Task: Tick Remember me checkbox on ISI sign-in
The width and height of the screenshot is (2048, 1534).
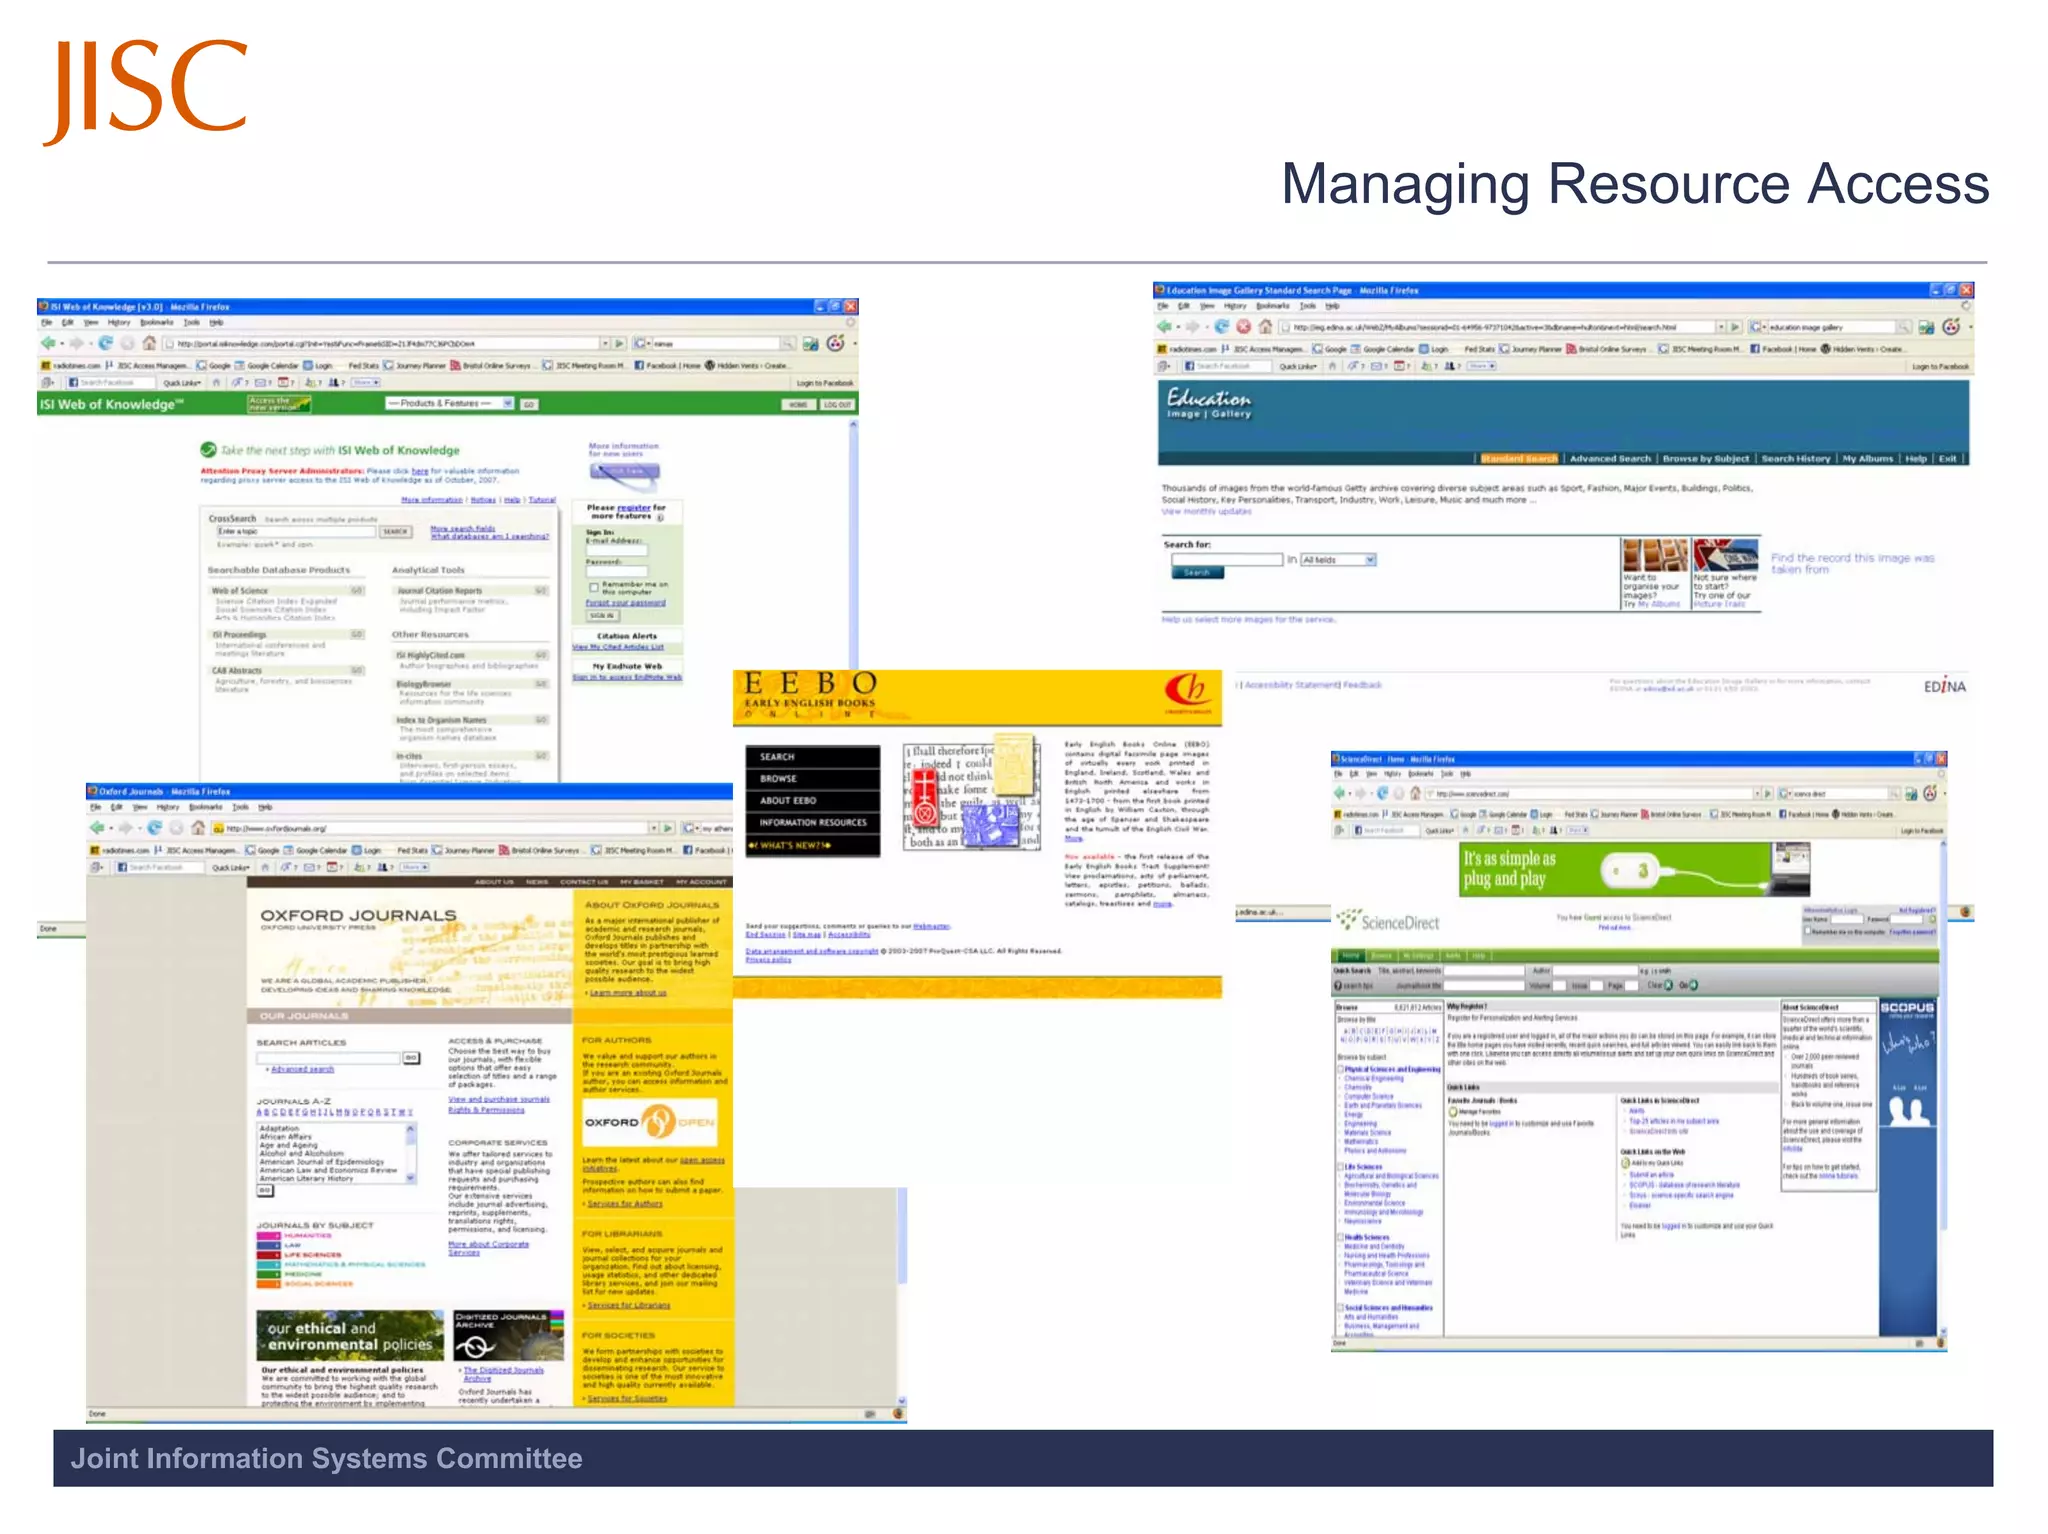Action: tap(594, 587)
